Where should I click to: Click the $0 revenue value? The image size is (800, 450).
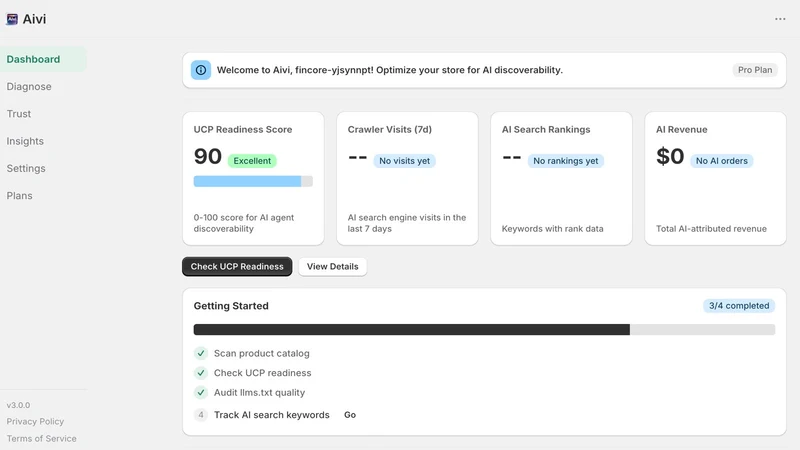pyautogui.click(x=670, y=157)
